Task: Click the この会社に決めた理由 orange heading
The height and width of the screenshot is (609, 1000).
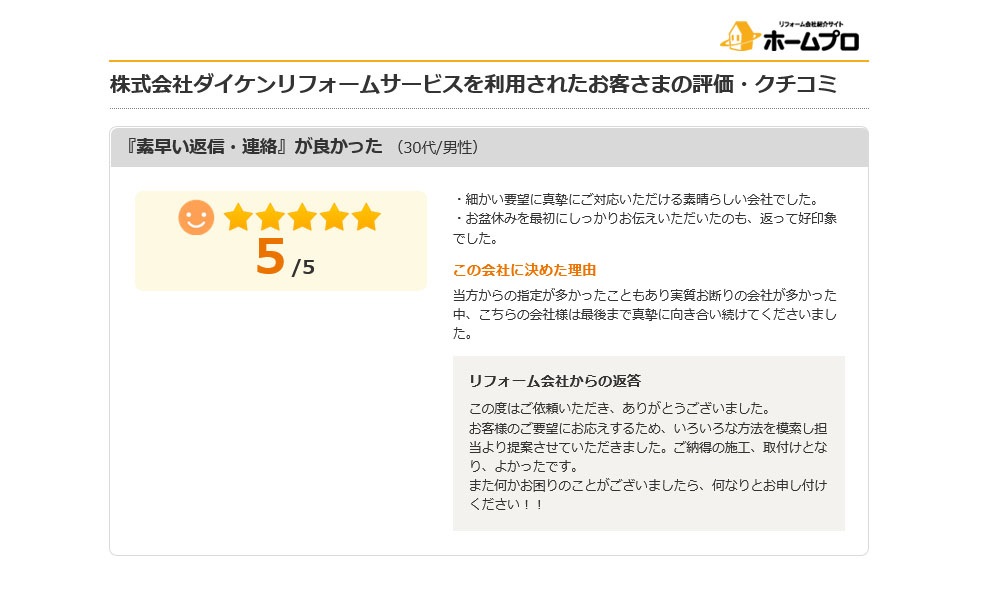Action: click(x=524, y=270)
